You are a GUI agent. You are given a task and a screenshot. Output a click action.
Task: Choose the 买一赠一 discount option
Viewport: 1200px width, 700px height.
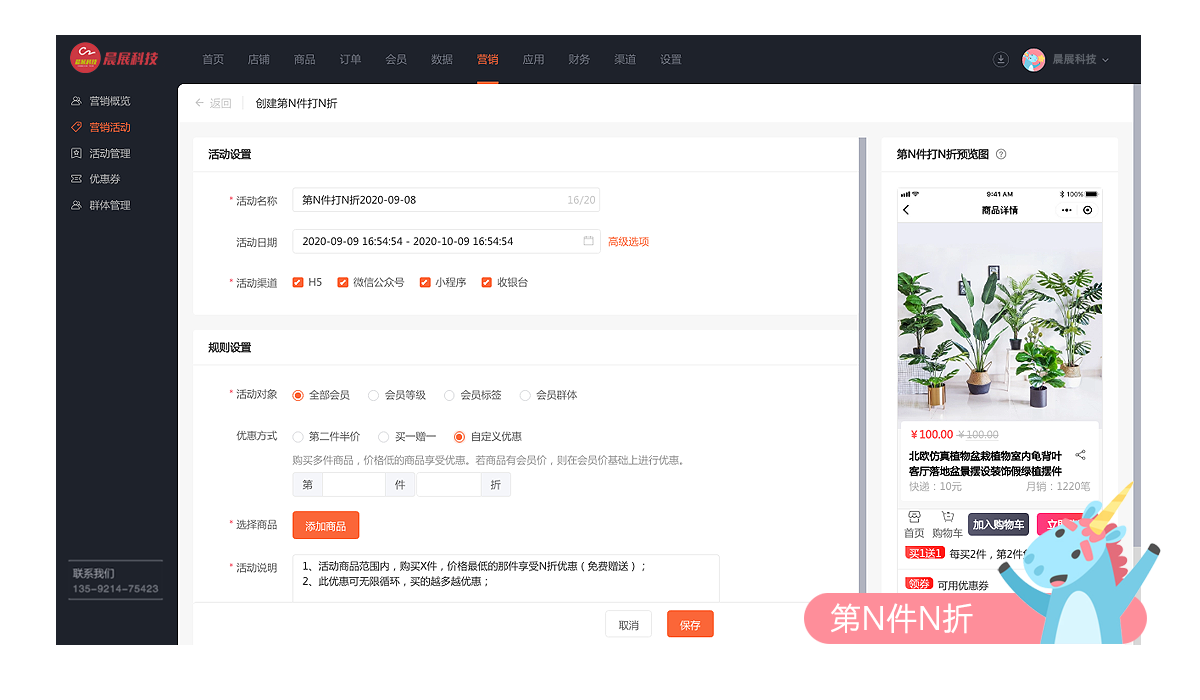[x=383, y=437]
